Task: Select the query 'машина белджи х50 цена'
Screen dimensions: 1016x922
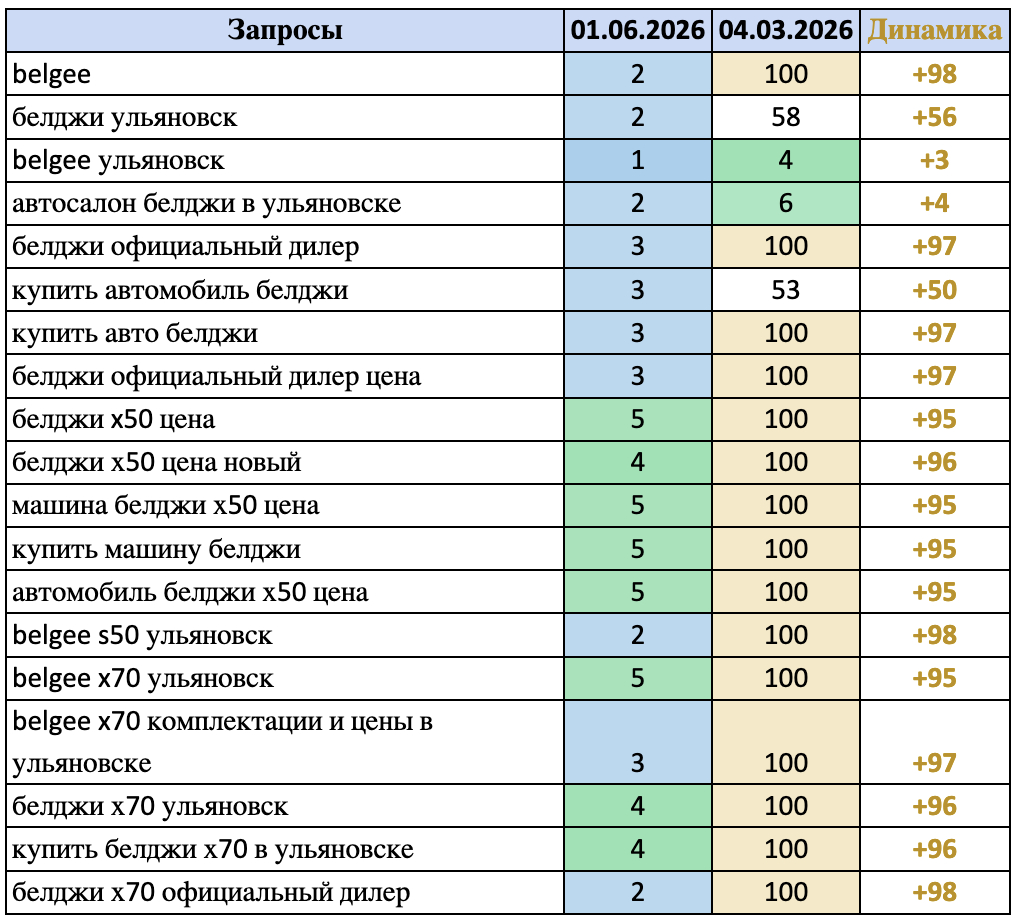Action: click(x=284, y=505)
